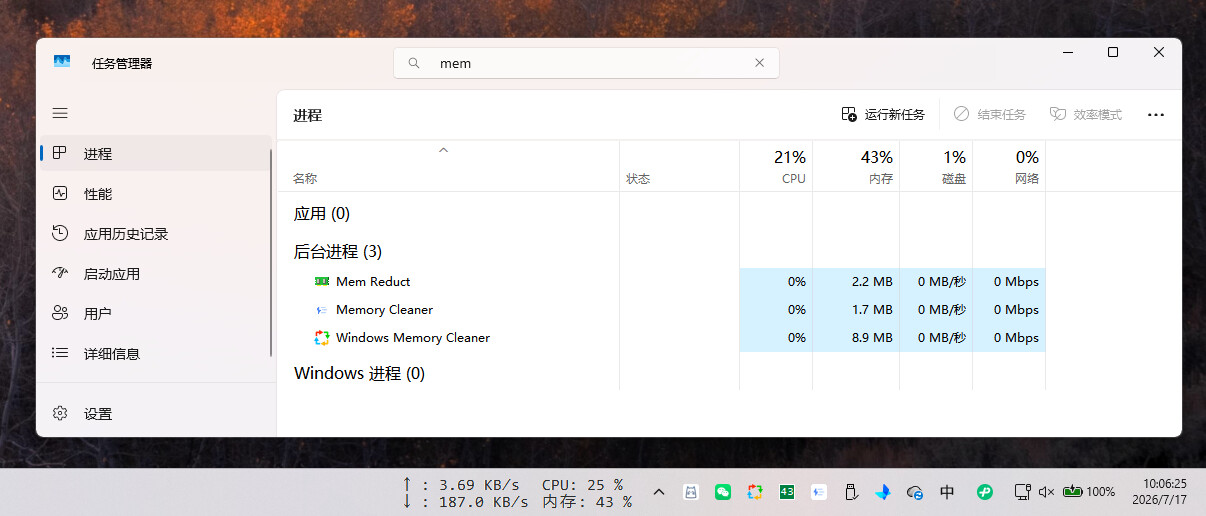The width and height of the screenshot is (1206, 516).
Task: Open the network connection tray icon
Action: coord(1022,492)
